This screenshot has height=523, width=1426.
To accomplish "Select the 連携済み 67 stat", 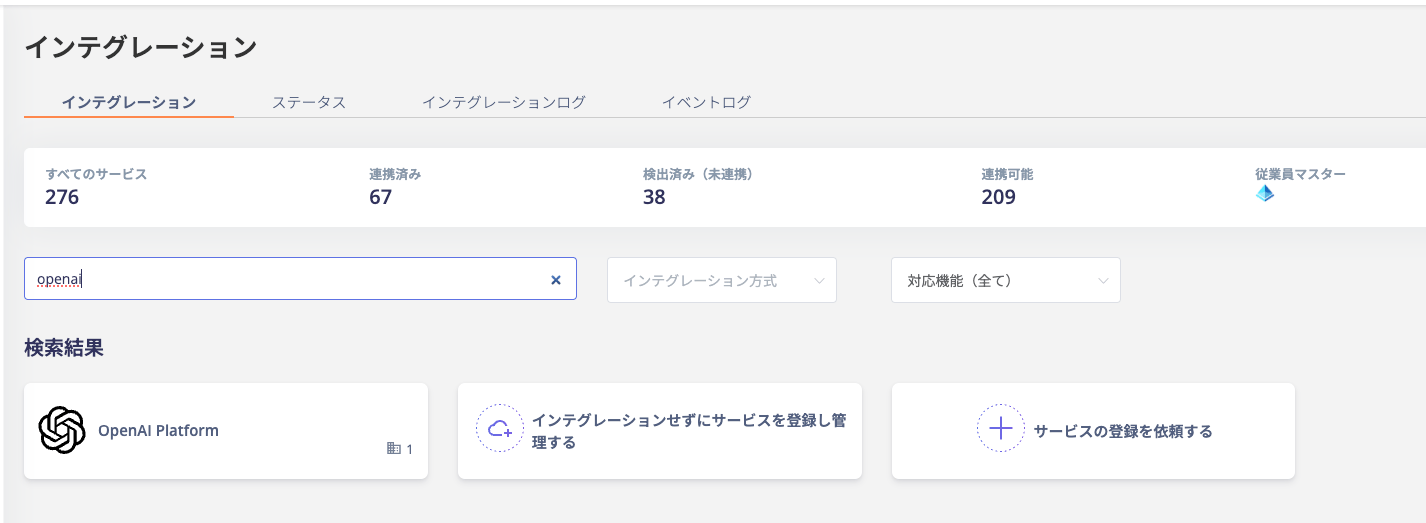I will point(395,186).
